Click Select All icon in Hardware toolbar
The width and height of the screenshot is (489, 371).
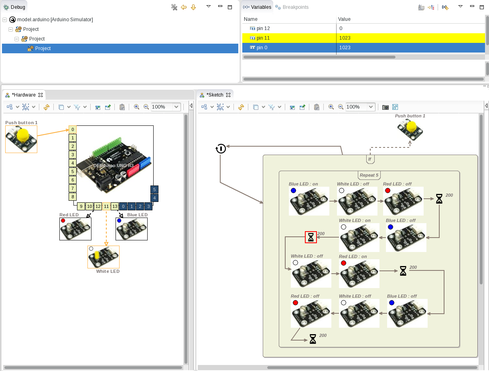click(26, 107)
